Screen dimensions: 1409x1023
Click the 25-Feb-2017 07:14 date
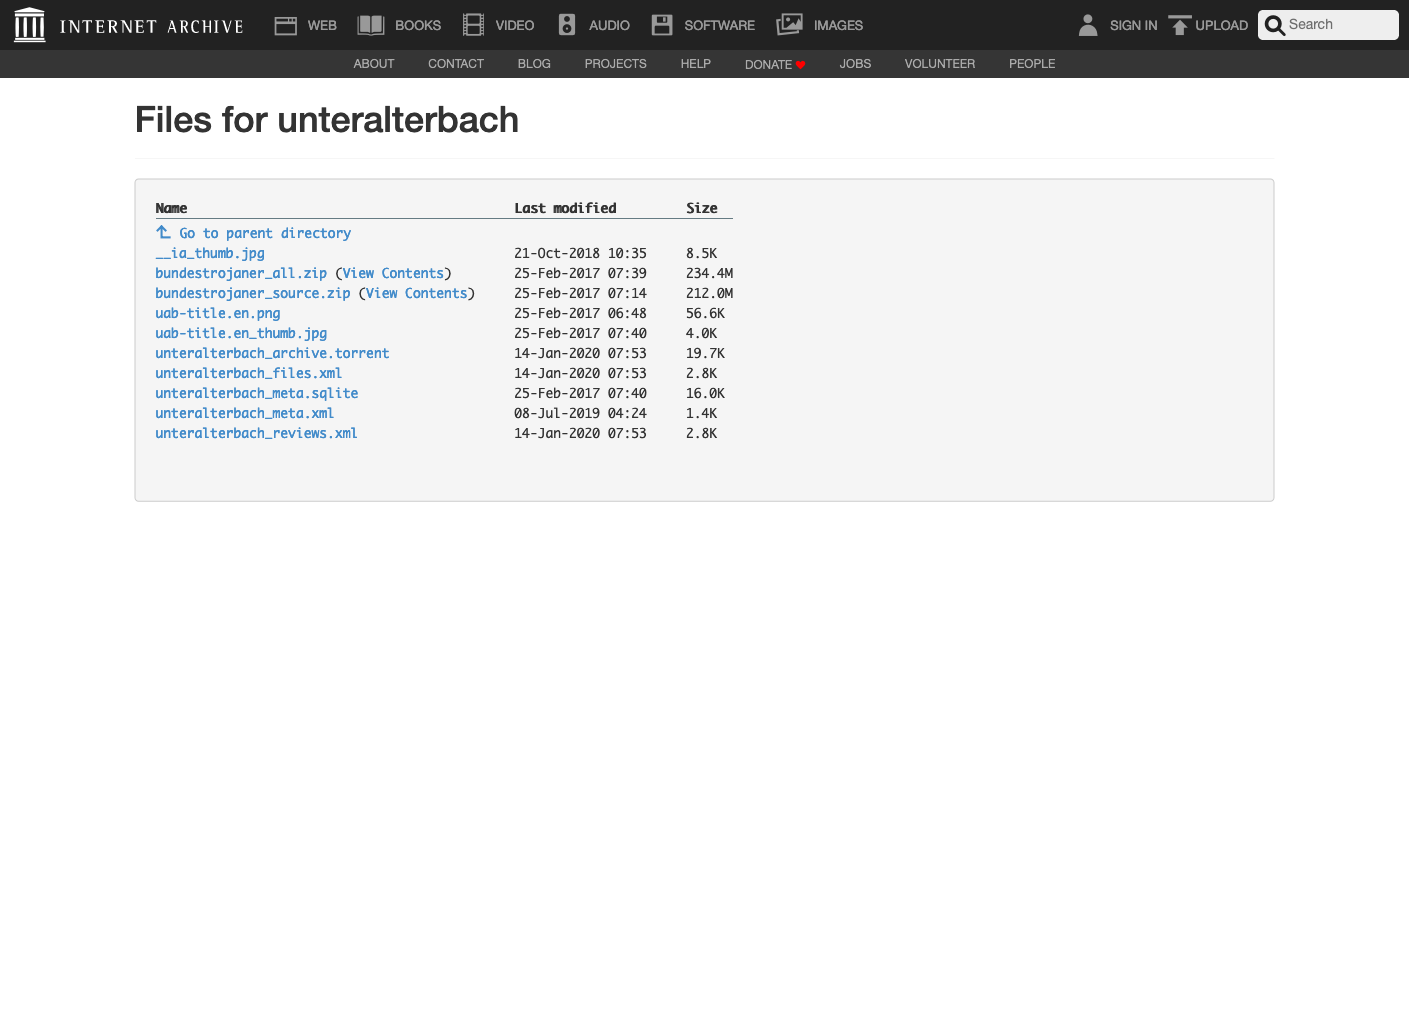pyautogui.click(x=580, y=293)
